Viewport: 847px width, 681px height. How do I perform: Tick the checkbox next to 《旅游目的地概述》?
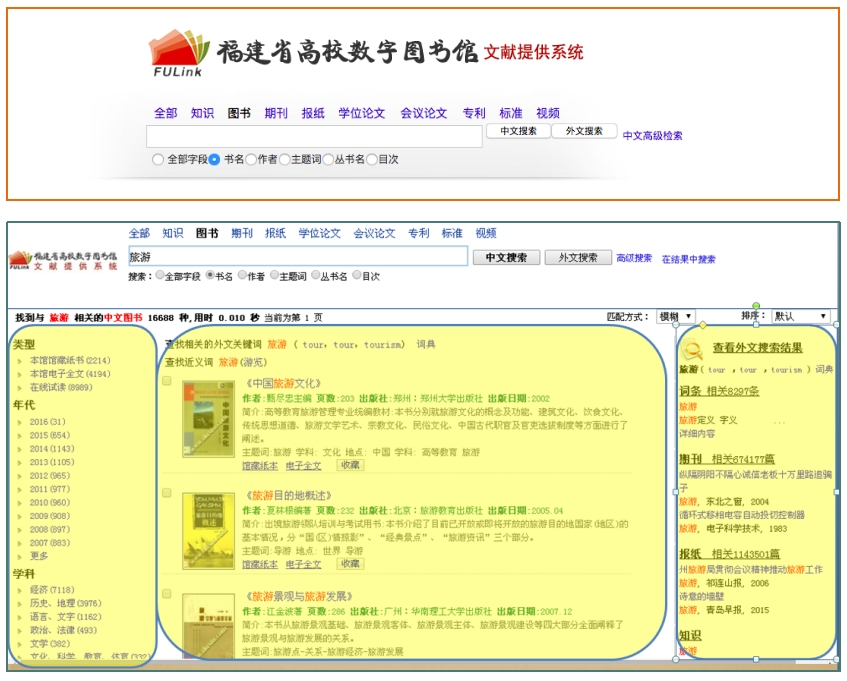(167, 493)
